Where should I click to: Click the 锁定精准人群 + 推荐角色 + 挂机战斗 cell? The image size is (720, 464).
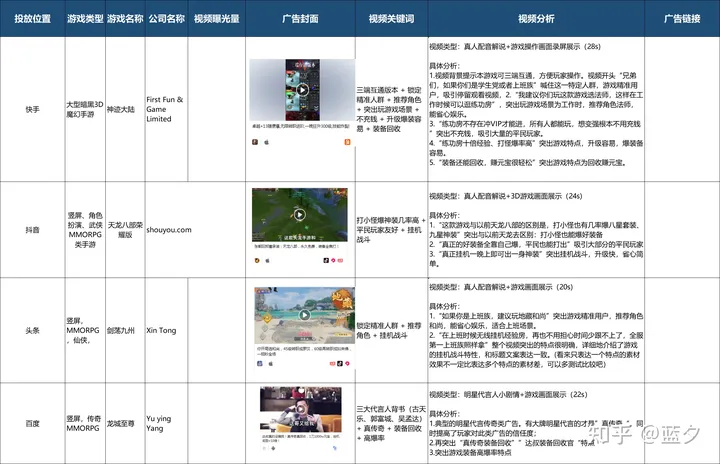[391, 330]
